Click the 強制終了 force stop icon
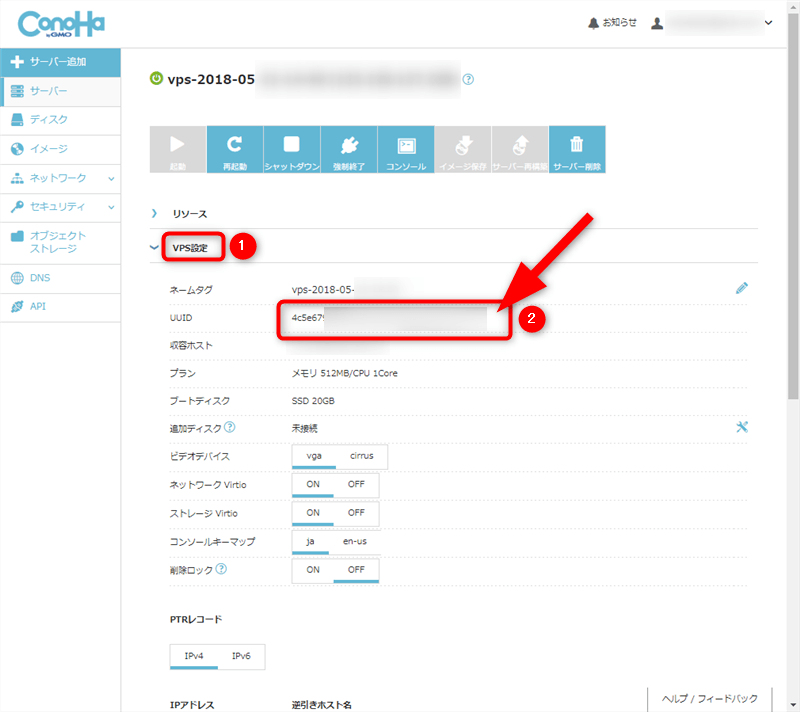800x712 pixels. coord(349,150)
